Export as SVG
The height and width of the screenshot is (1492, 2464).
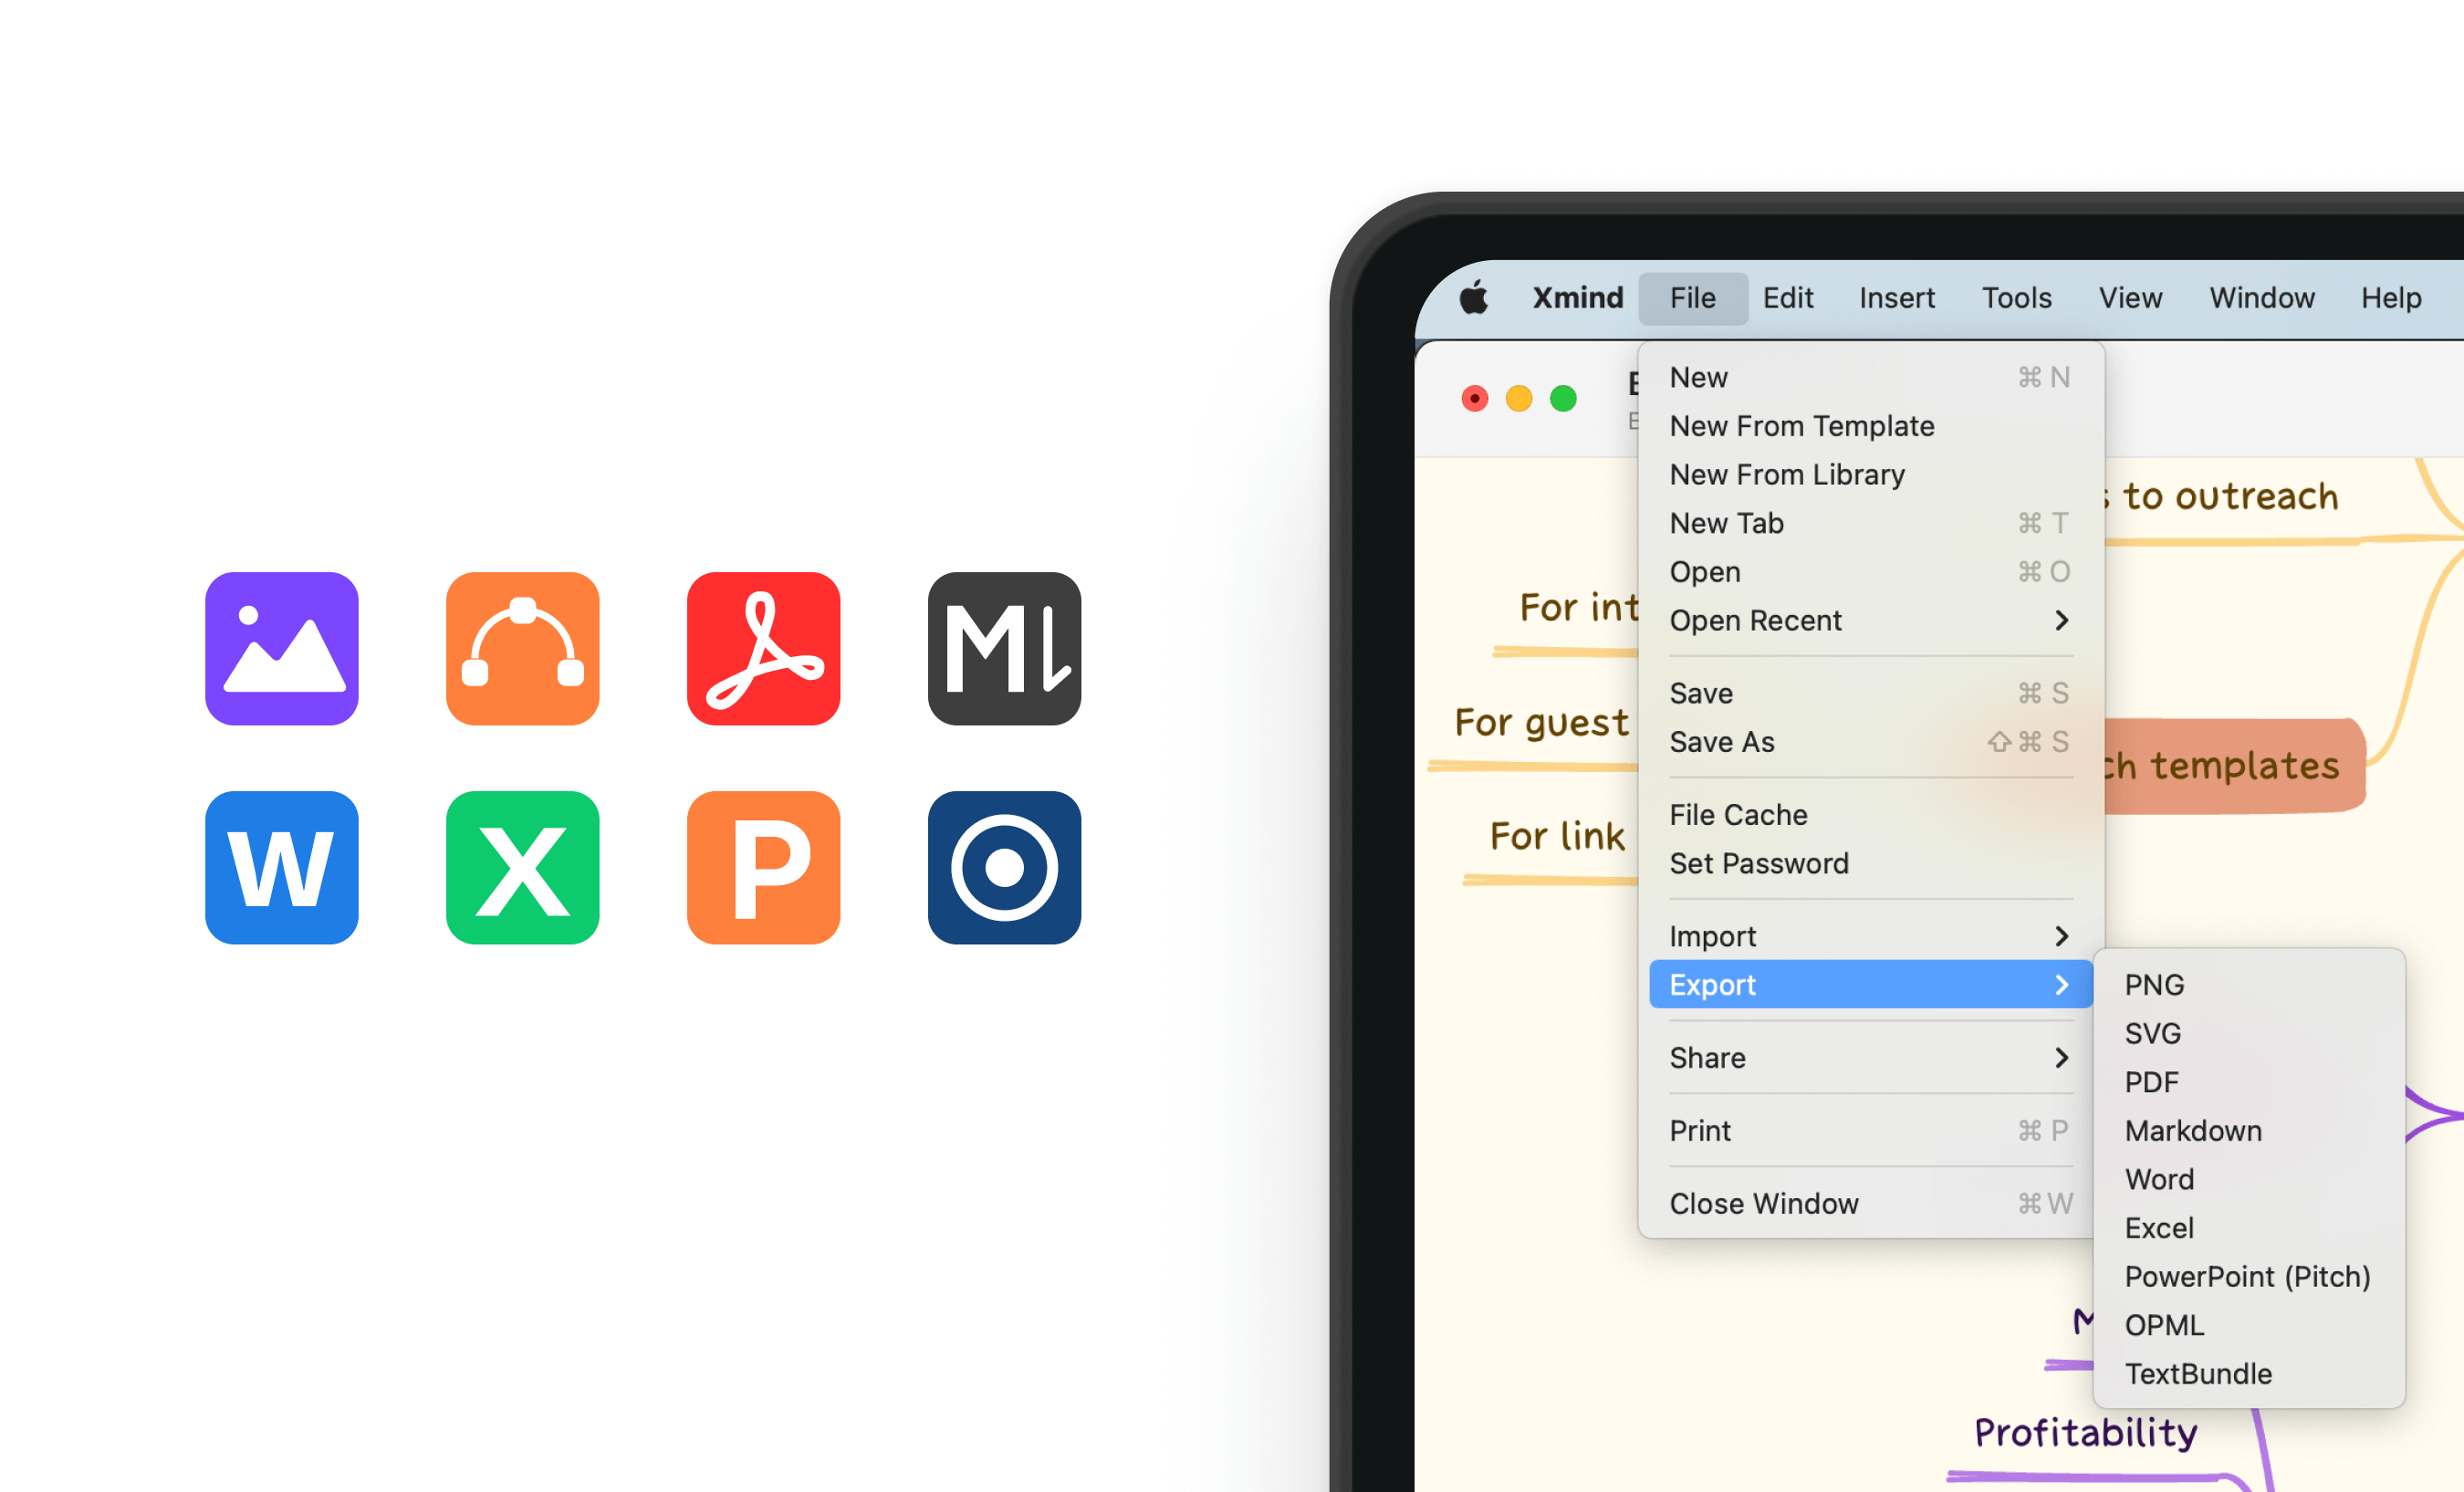[x=2249, y=1033]
